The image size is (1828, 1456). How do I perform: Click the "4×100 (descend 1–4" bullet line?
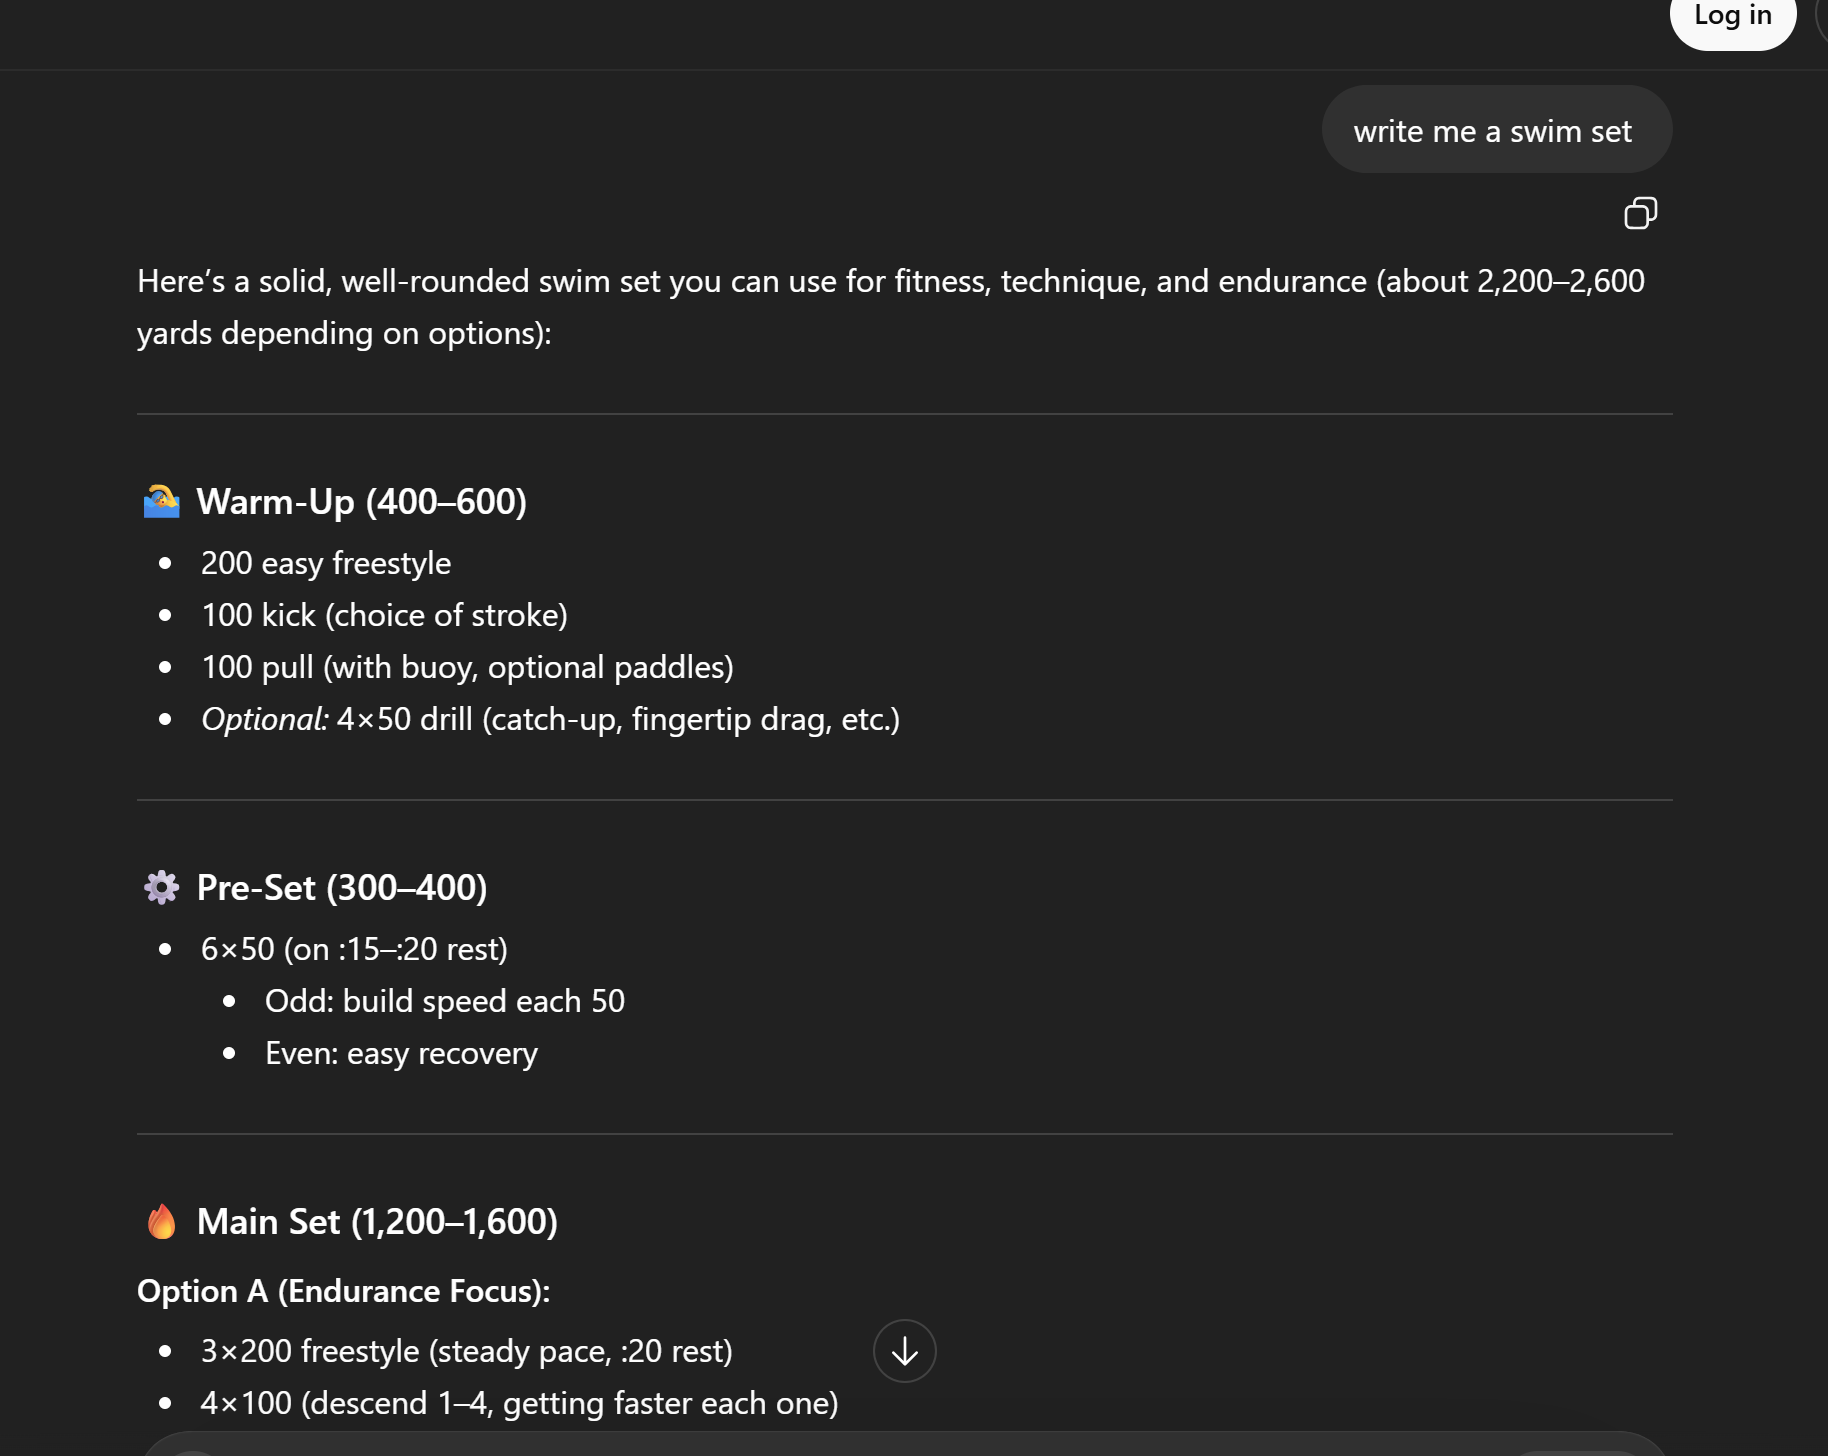519,1403
